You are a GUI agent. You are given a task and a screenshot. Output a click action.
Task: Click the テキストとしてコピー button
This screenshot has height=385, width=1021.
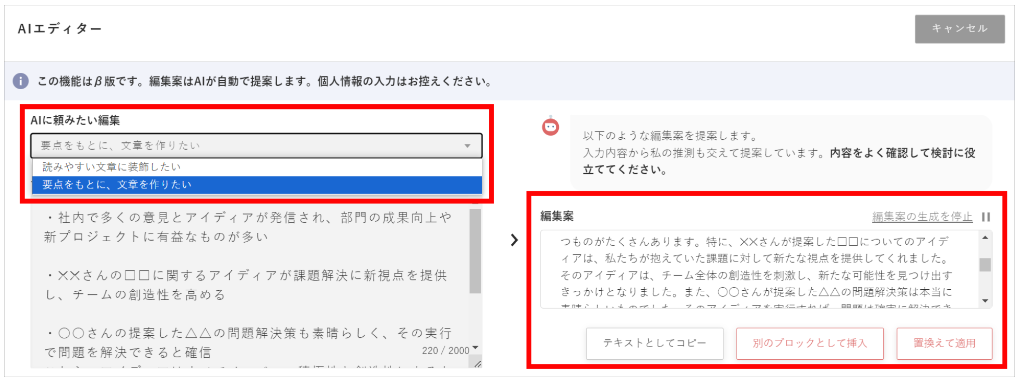654,343
